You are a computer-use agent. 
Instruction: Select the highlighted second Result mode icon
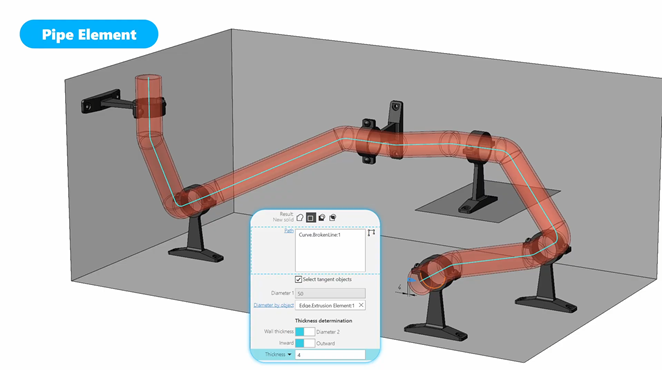[311, 218]
